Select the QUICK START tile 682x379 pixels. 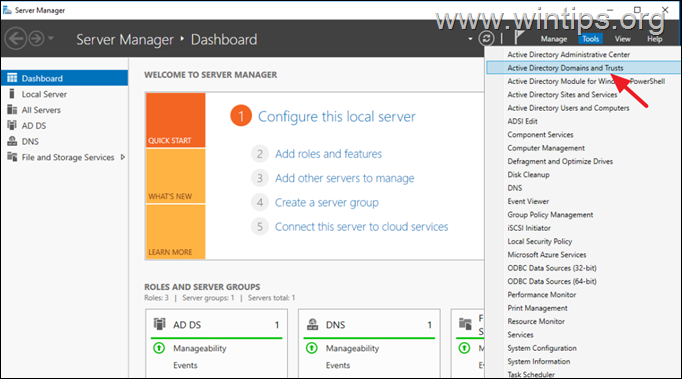click(175, 120)
